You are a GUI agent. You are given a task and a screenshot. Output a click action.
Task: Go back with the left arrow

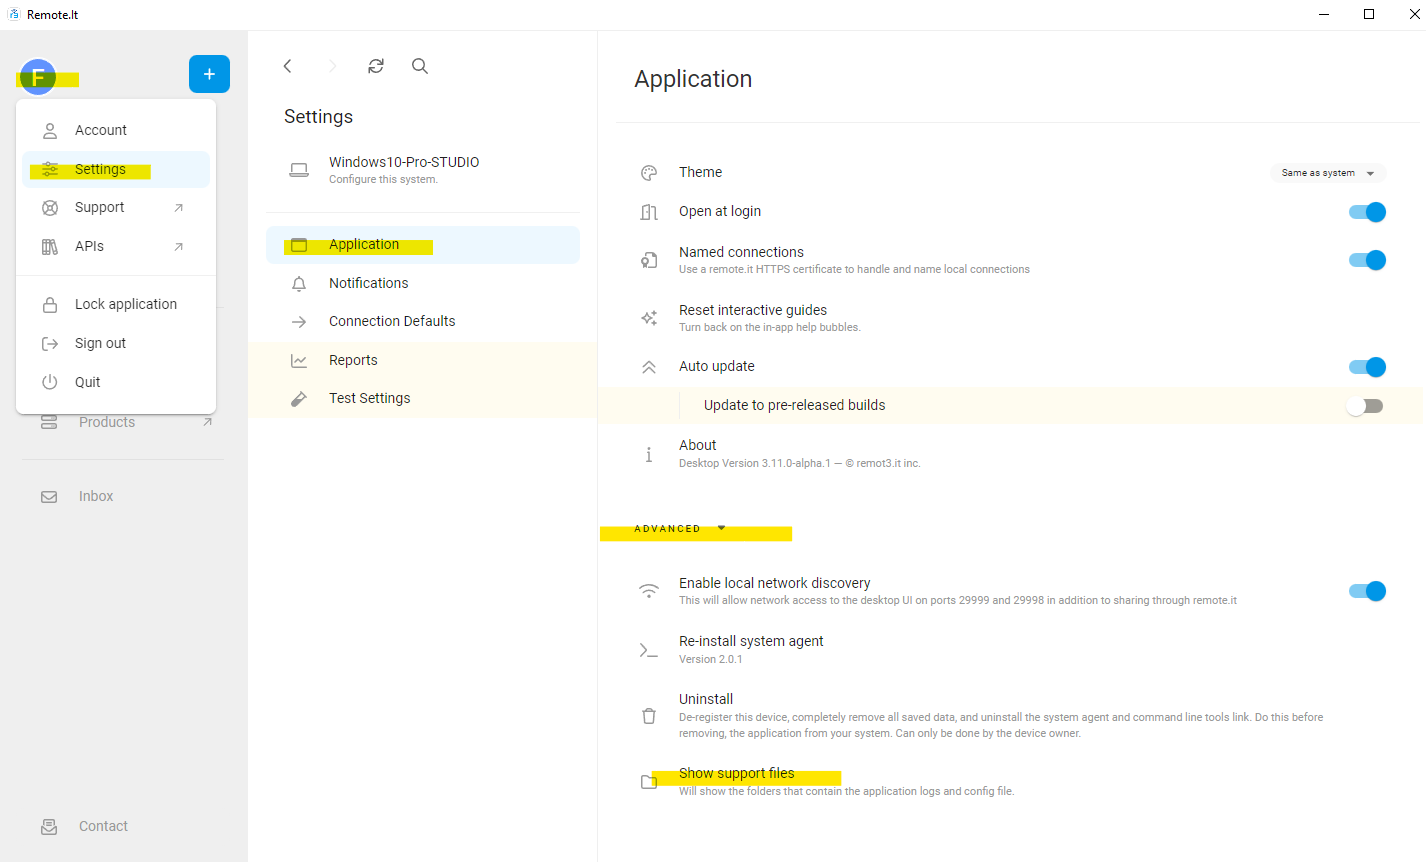coord(288,66)
